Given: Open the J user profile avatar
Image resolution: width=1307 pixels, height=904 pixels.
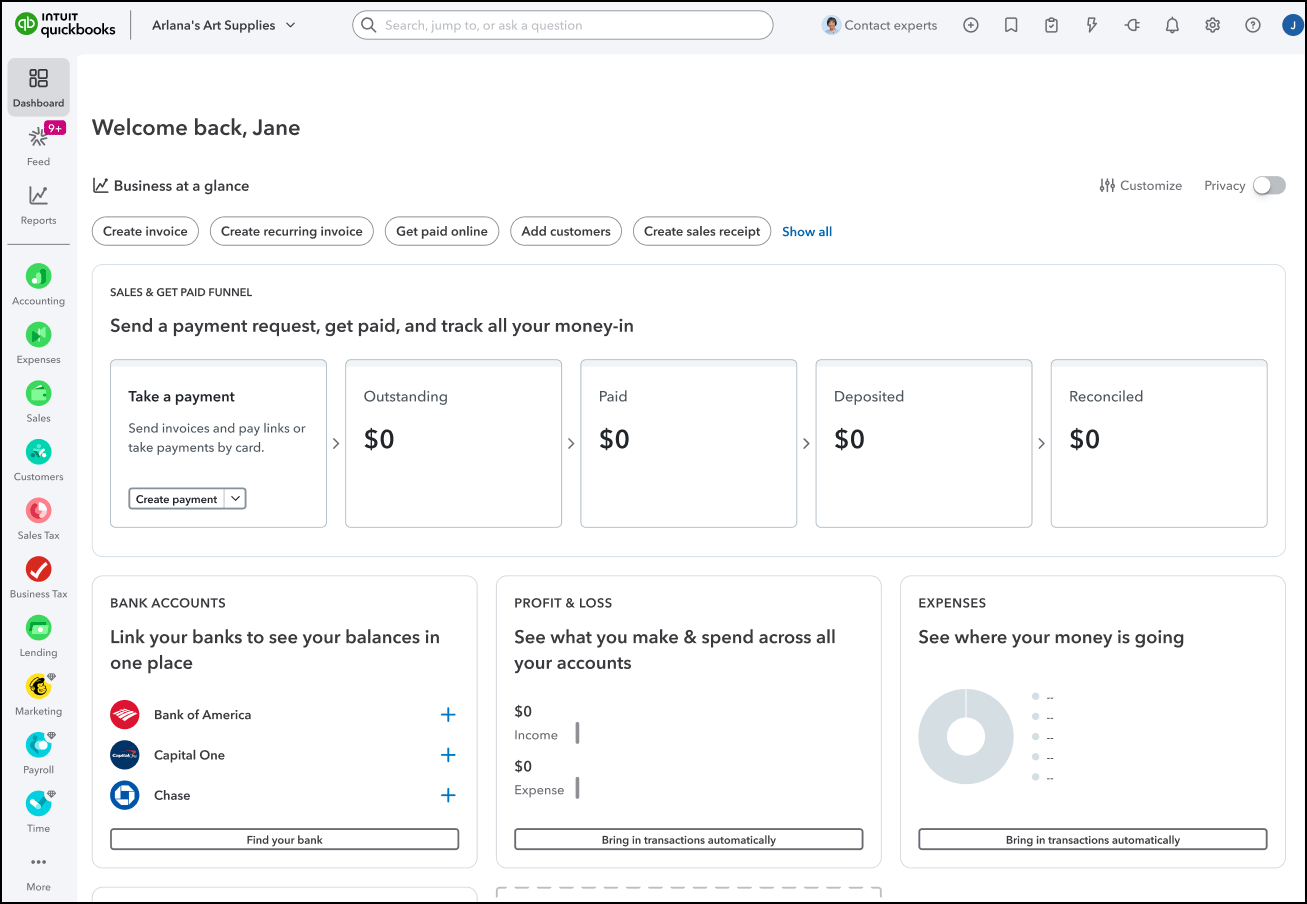Looking at the screenshot, I should (1292, 26).
